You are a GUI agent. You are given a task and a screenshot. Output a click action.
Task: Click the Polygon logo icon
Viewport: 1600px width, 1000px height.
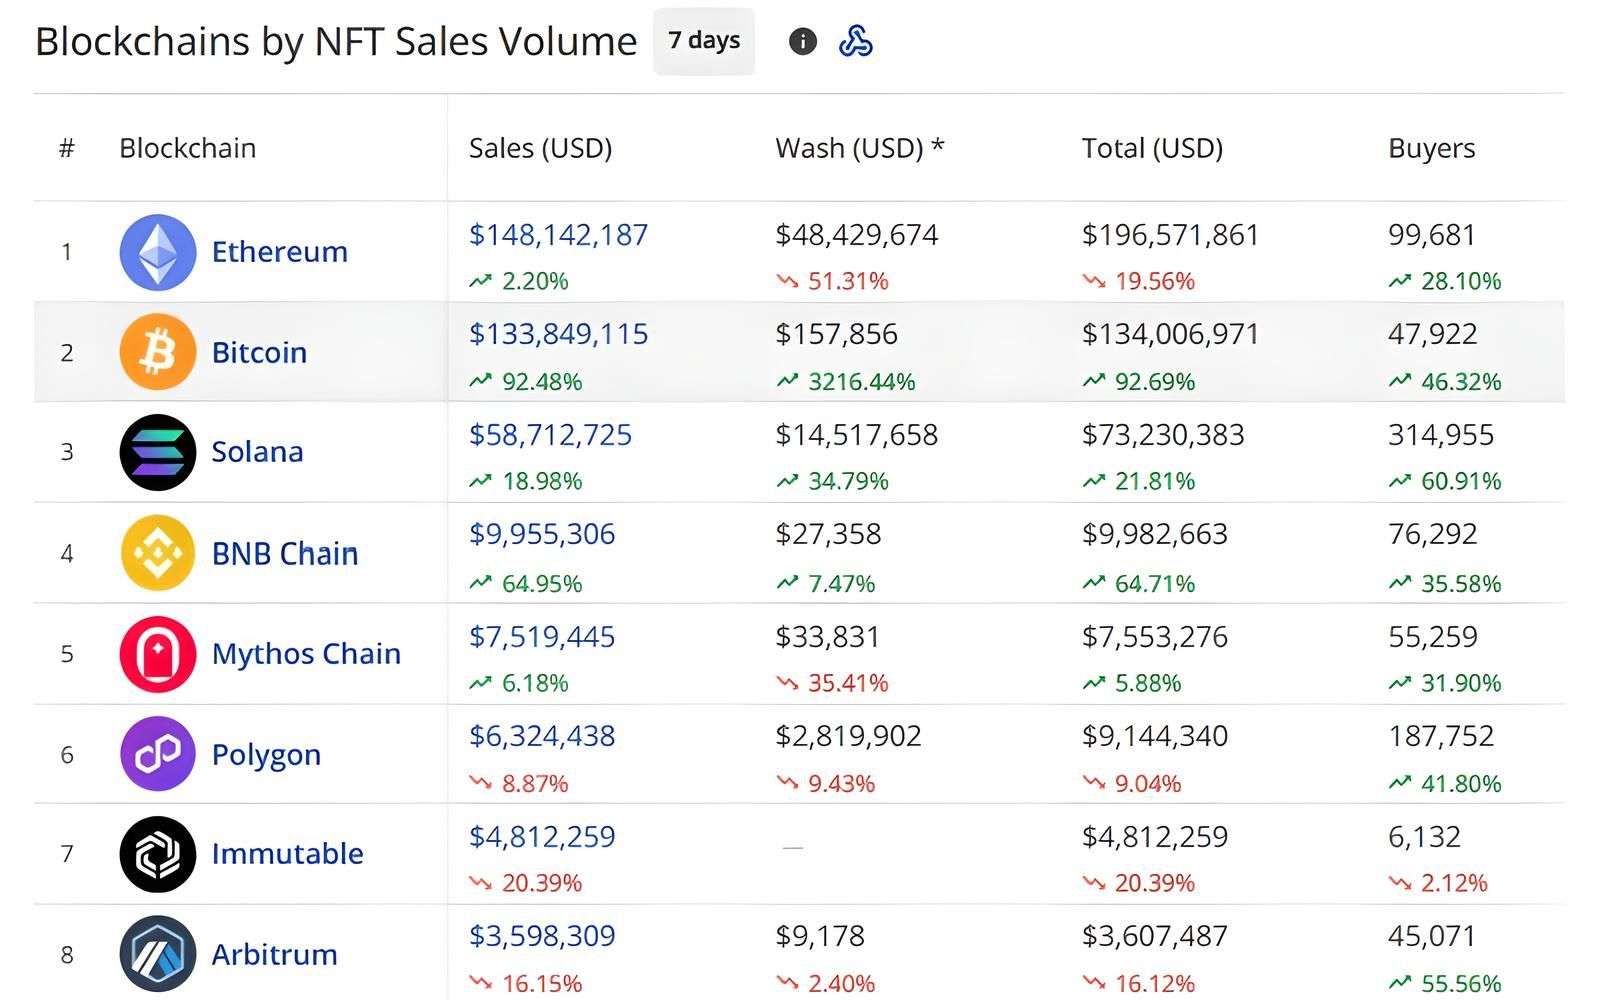click(158, 754)
